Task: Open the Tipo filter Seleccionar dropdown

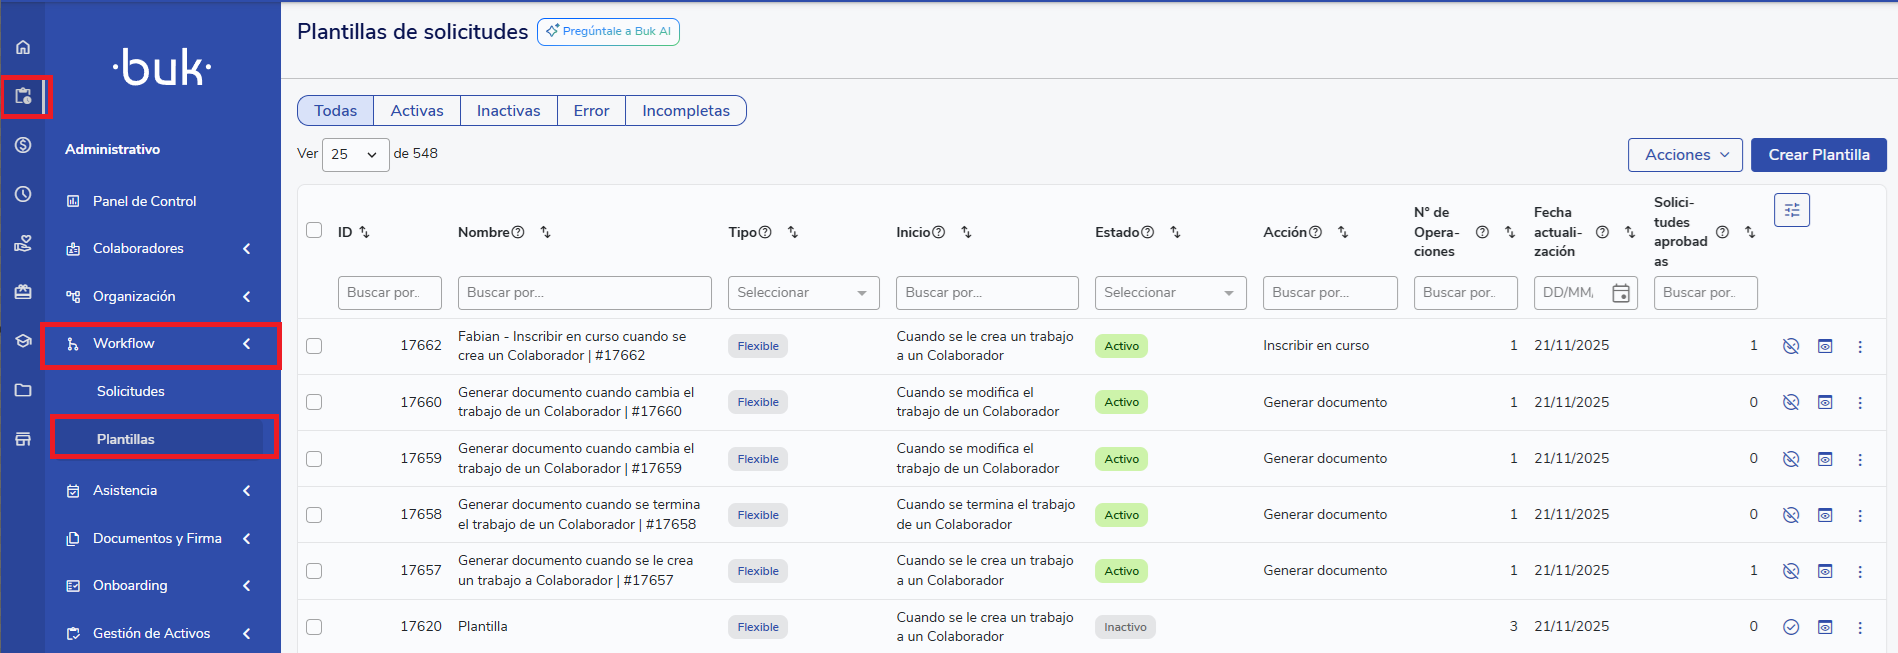Action: [x=803, y=293]
